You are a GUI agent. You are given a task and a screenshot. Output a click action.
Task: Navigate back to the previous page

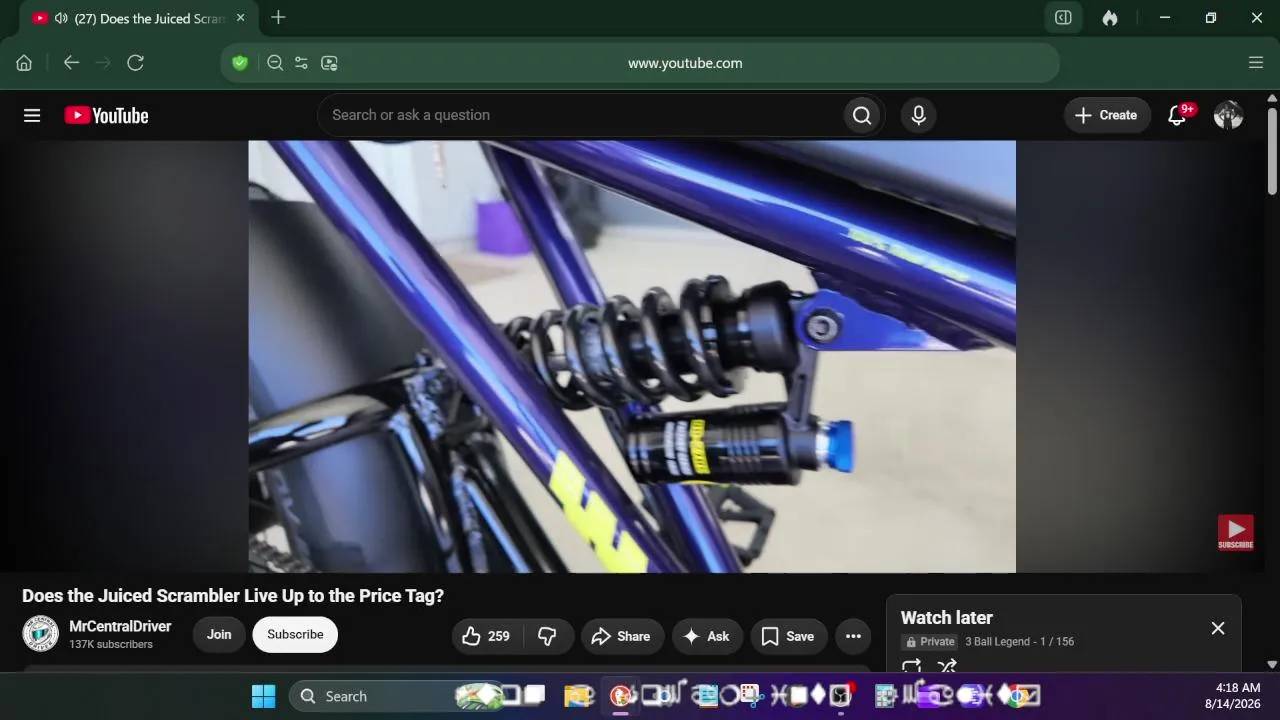pos(71,63)
